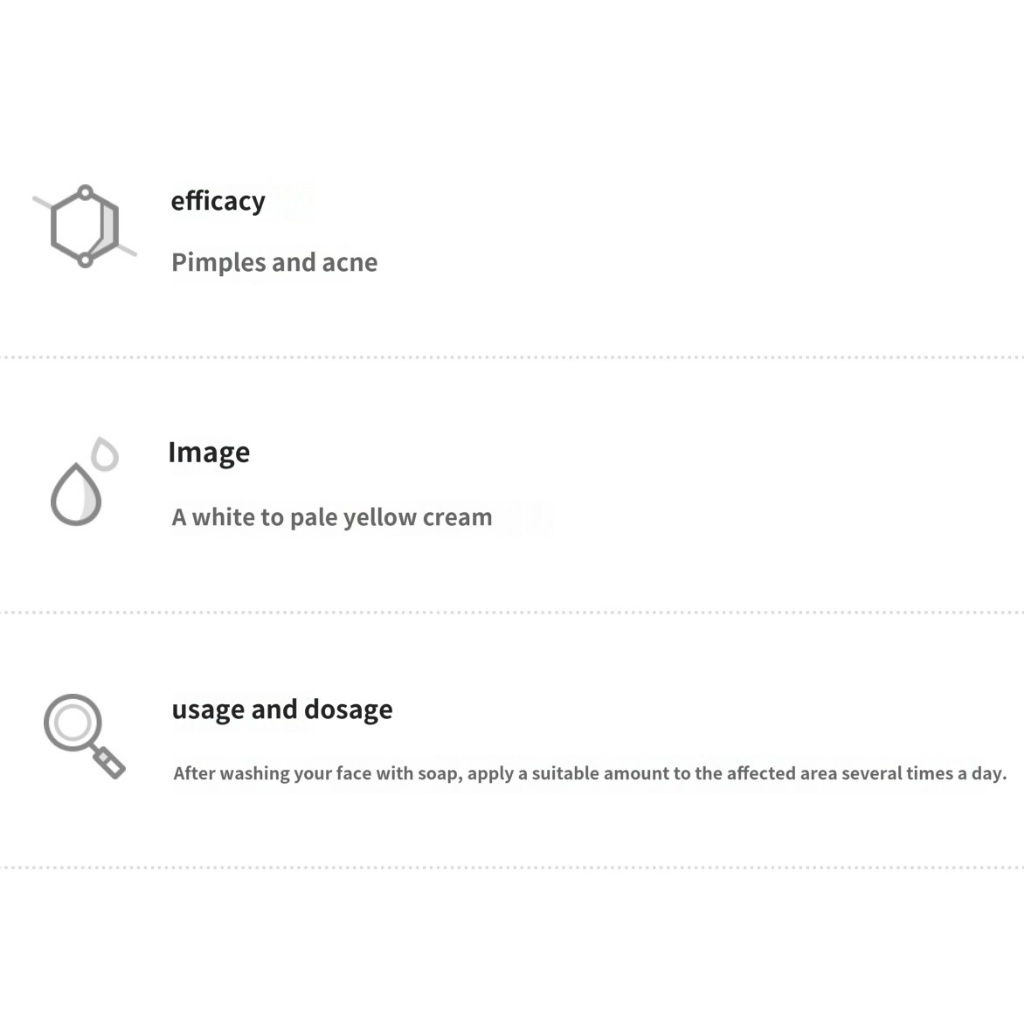Click the word "cream" in the image description
The image size is (1024, 1024).
[463, 518]
